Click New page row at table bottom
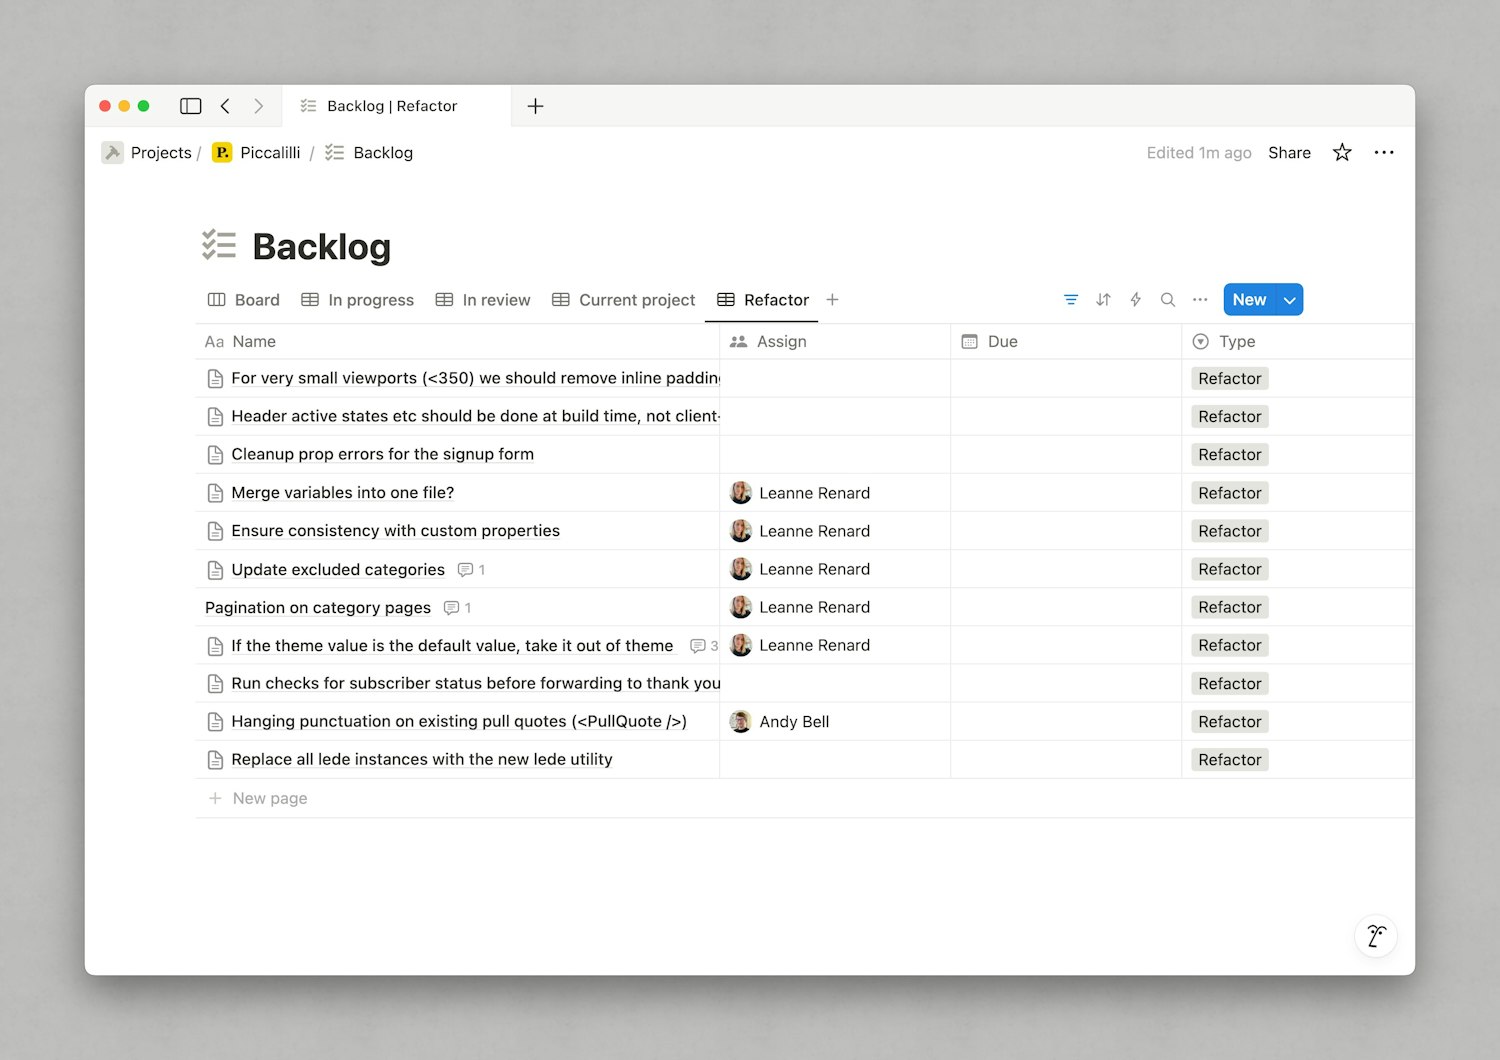The width and height of the screenshot is (1500, 1060). 269,798
